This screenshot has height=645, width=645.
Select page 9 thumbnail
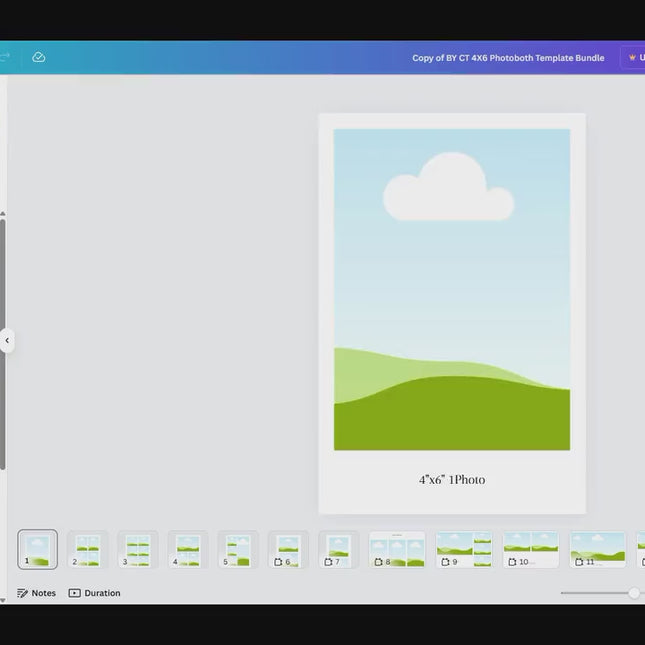click(464, 549)
